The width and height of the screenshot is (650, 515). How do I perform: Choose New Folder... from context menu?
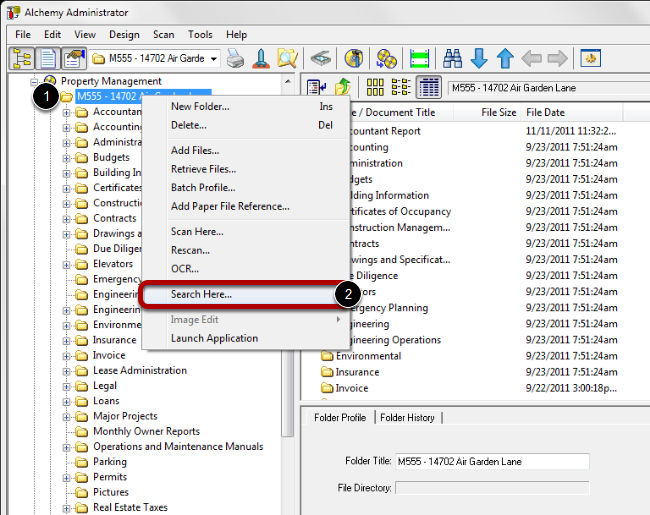click(x=246, y=107)
